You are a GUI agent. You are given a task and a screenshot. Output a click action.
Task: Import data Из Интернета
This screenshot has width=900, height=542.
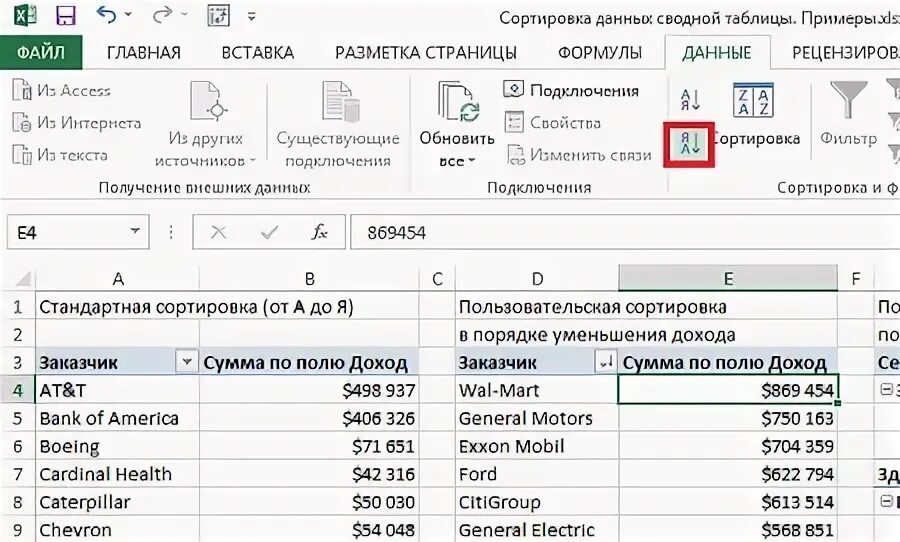[x=76, y=122]
